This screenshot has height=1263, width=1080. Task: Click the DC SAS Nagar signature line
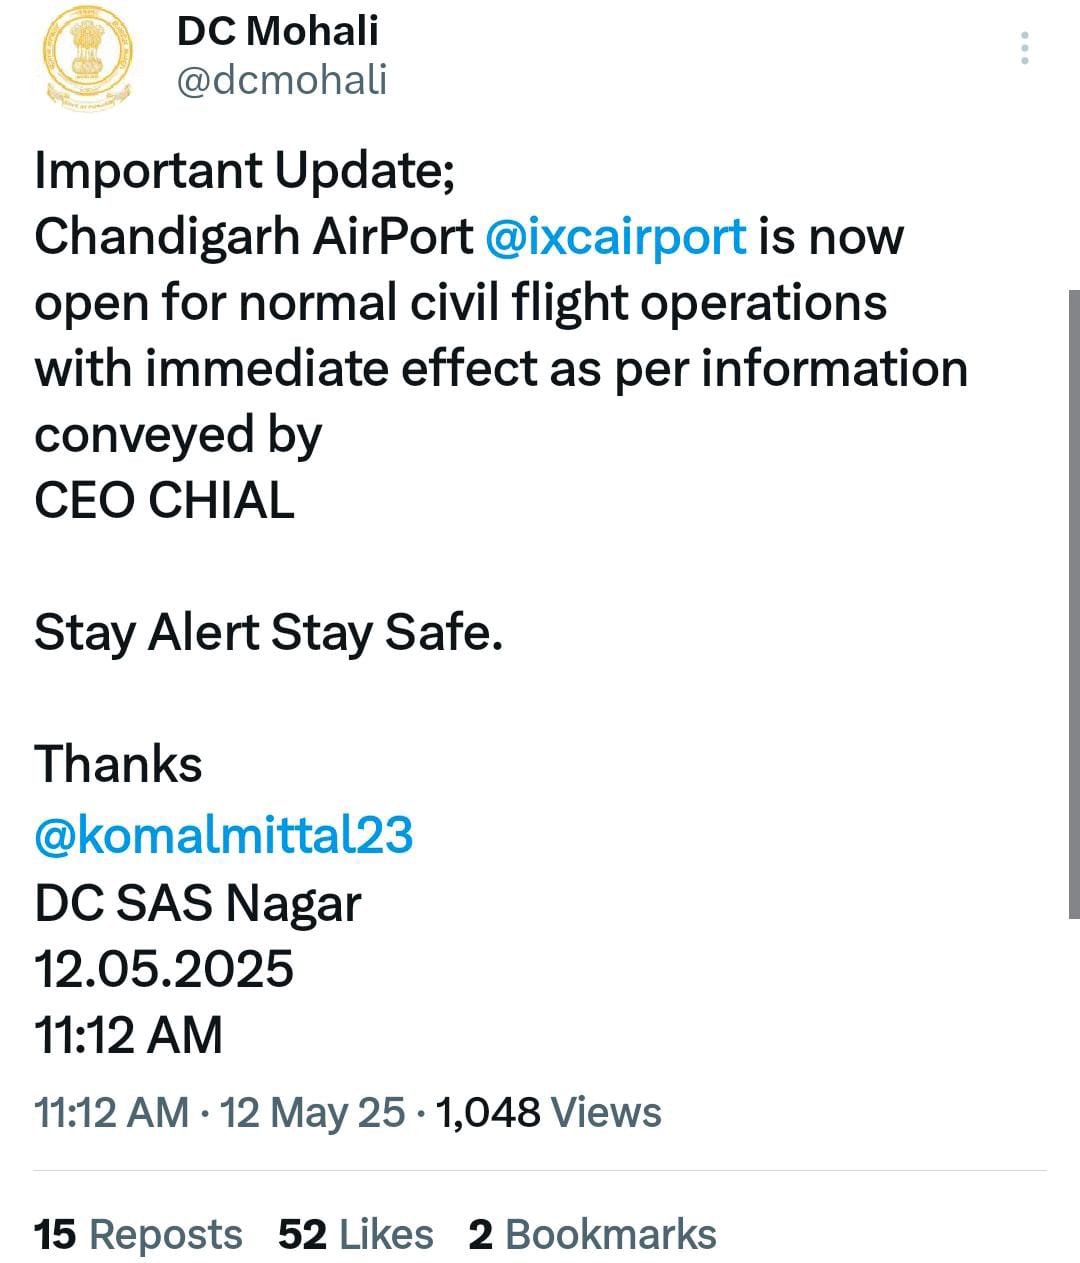197,903
